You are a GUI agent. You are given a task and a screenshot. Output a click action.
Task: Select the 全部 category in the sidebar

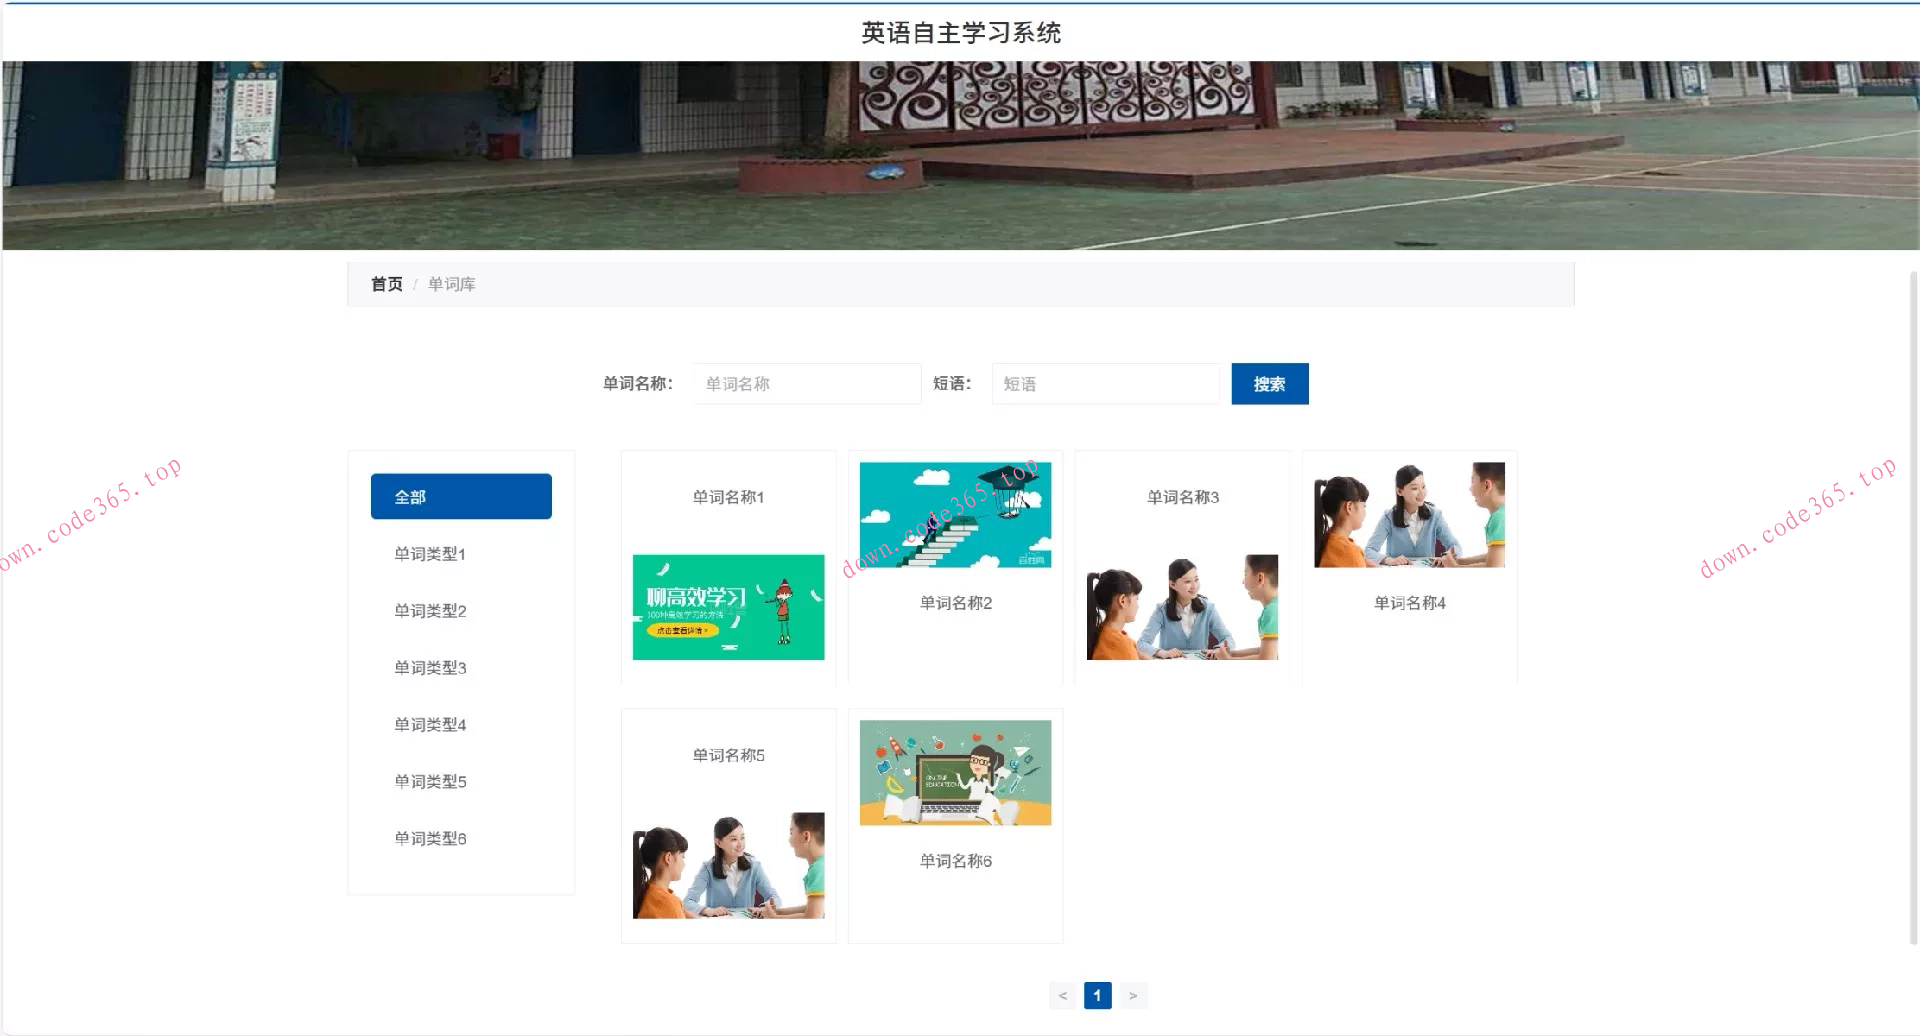click(460, 495)
